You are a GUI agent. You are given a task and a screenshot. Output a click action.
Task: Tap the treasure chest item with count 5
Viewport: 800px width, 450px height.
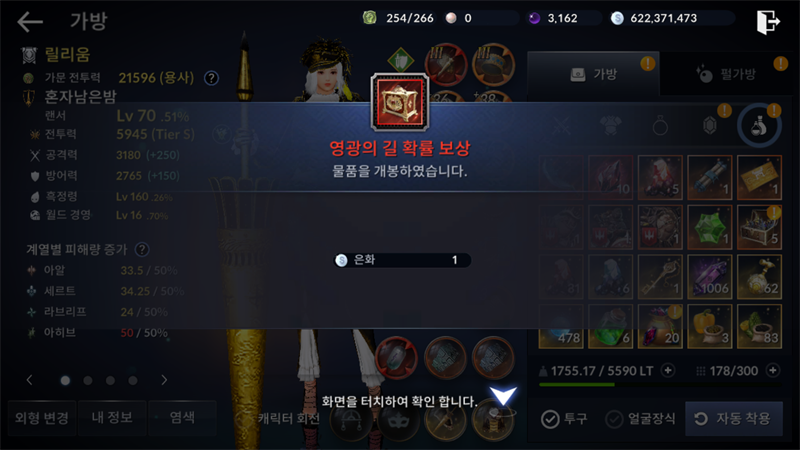(759, 227)
